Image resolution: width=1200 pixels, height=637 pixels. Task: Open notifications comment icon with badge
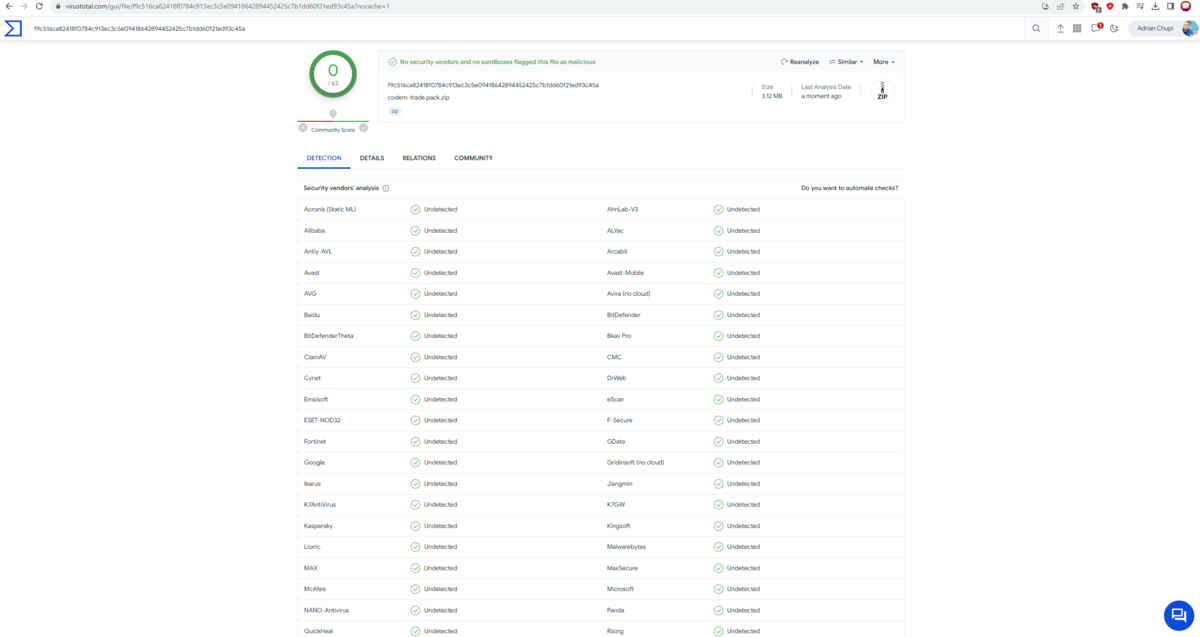click(1096, 28)
